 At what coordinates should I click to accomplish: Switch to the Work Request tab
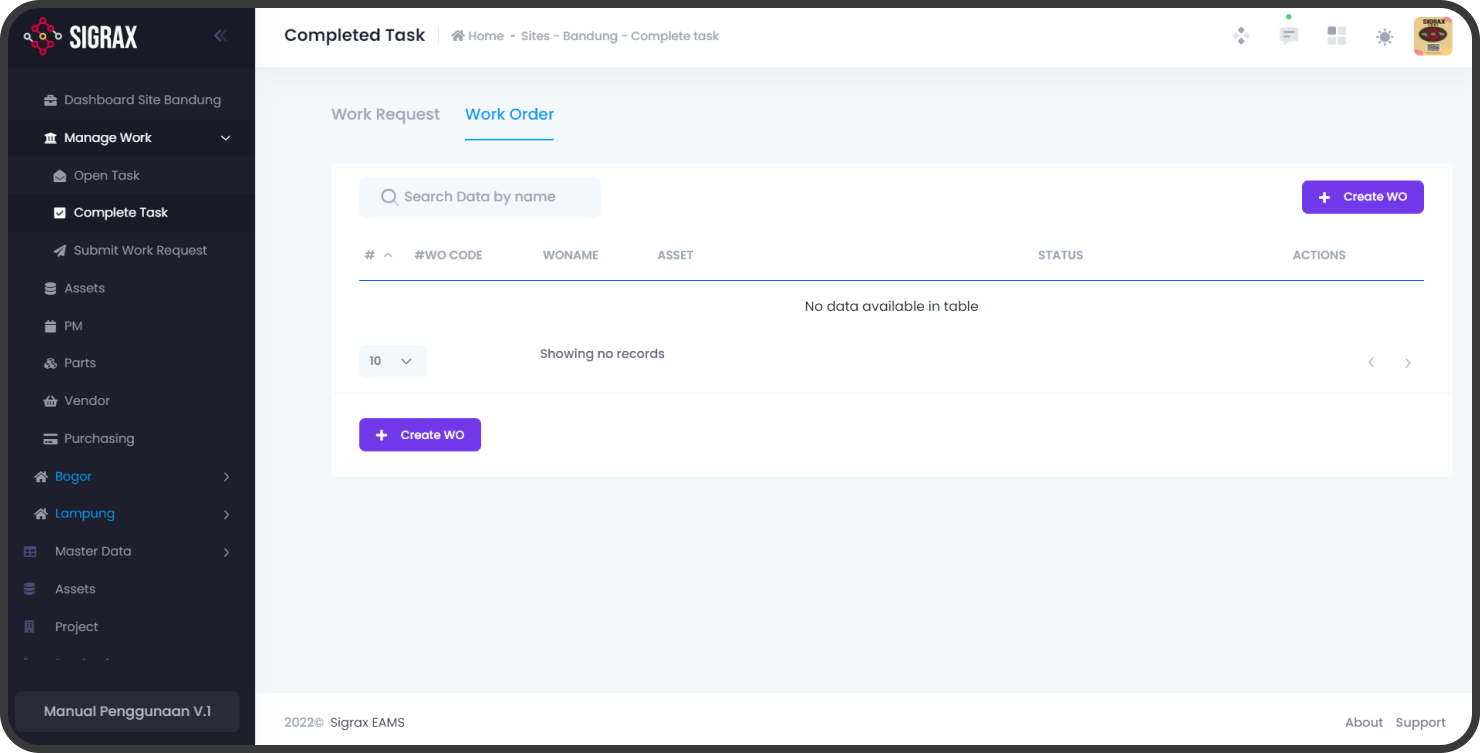pos(385,115)
